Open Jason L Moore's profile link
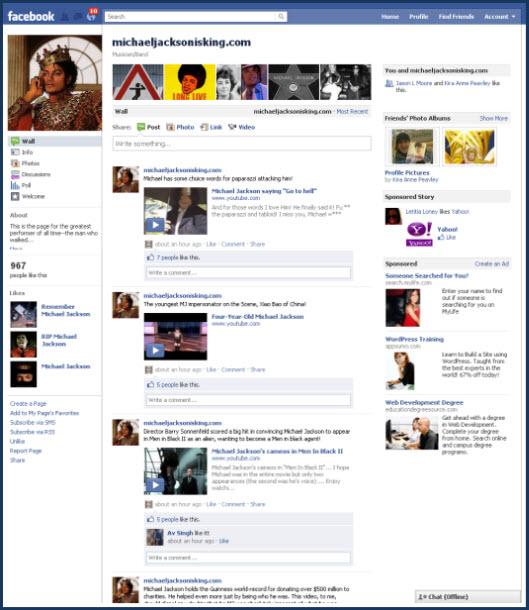The width and height of the screenshot is (529, 610). (x=414, y=83)
